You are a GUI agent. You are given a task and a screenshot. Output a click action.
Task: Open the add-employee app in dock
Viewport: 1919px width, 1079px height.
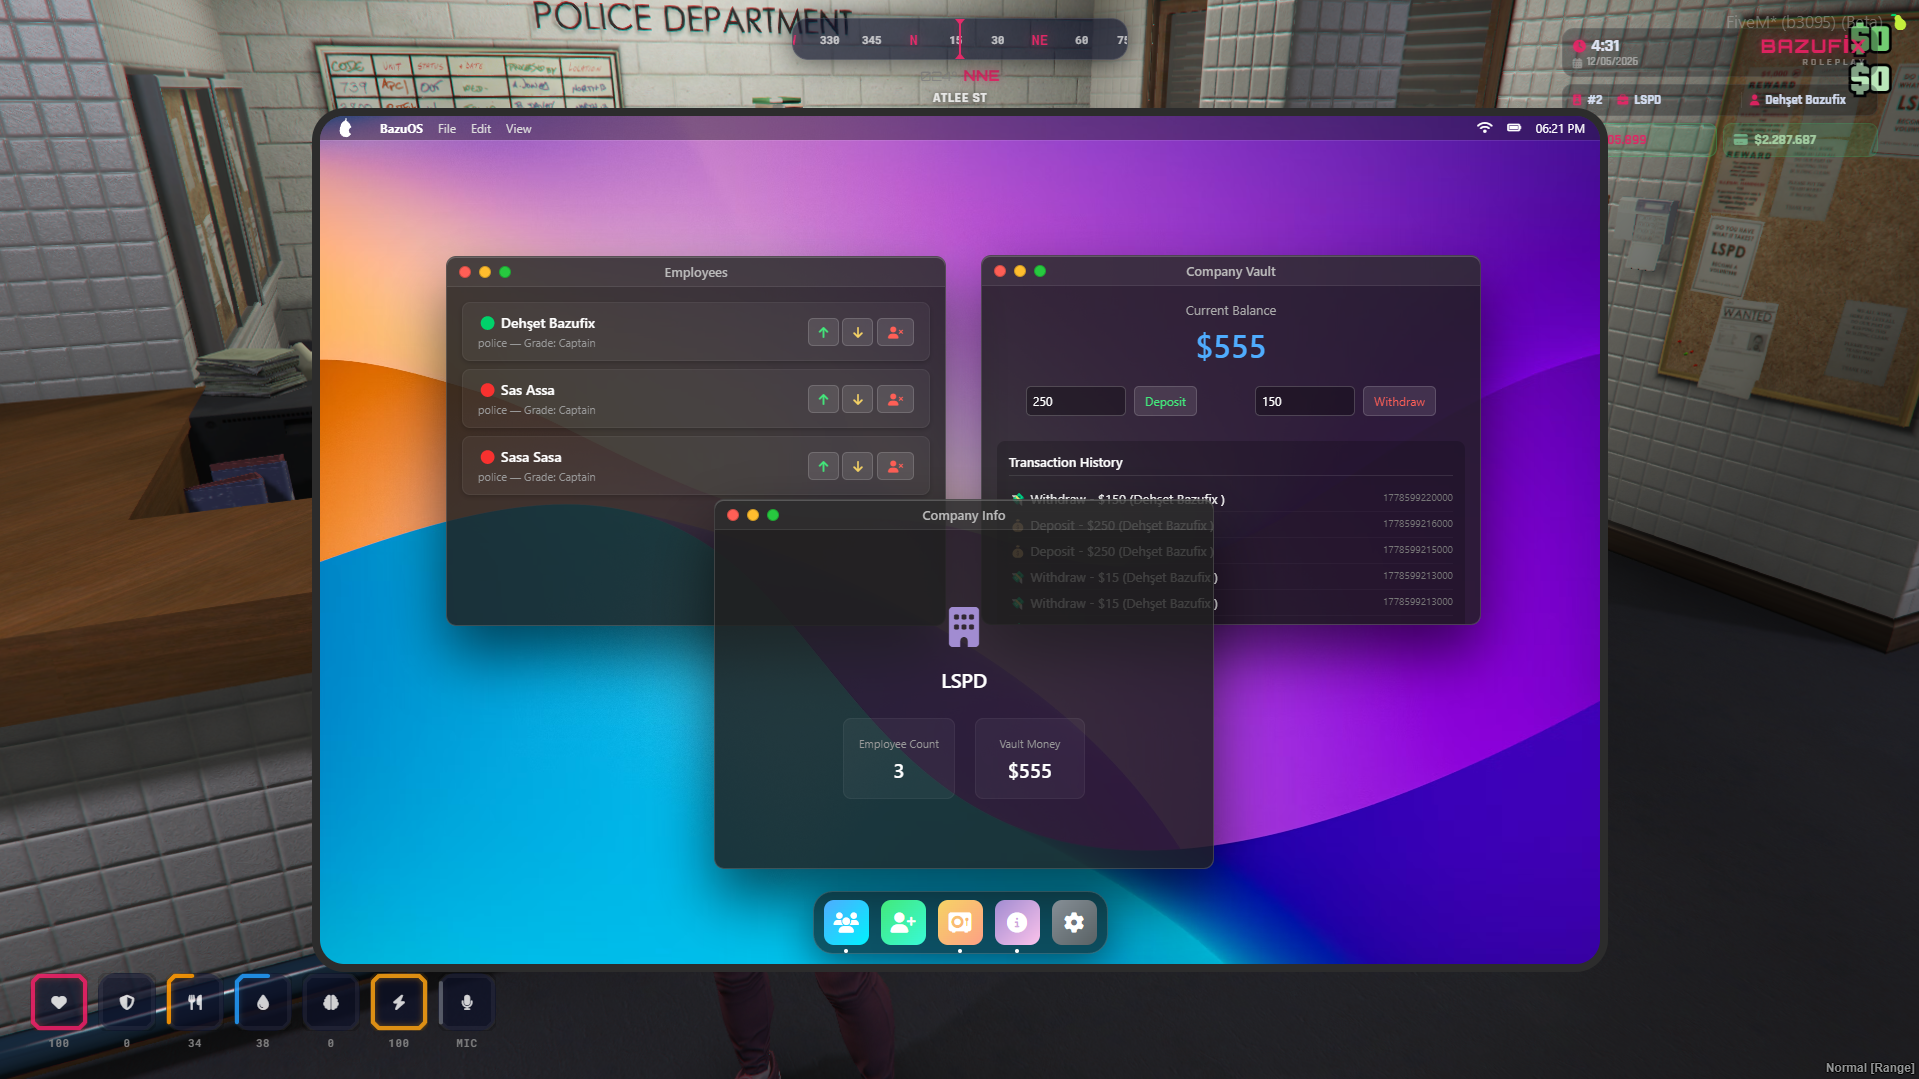(x=903, y=922)
